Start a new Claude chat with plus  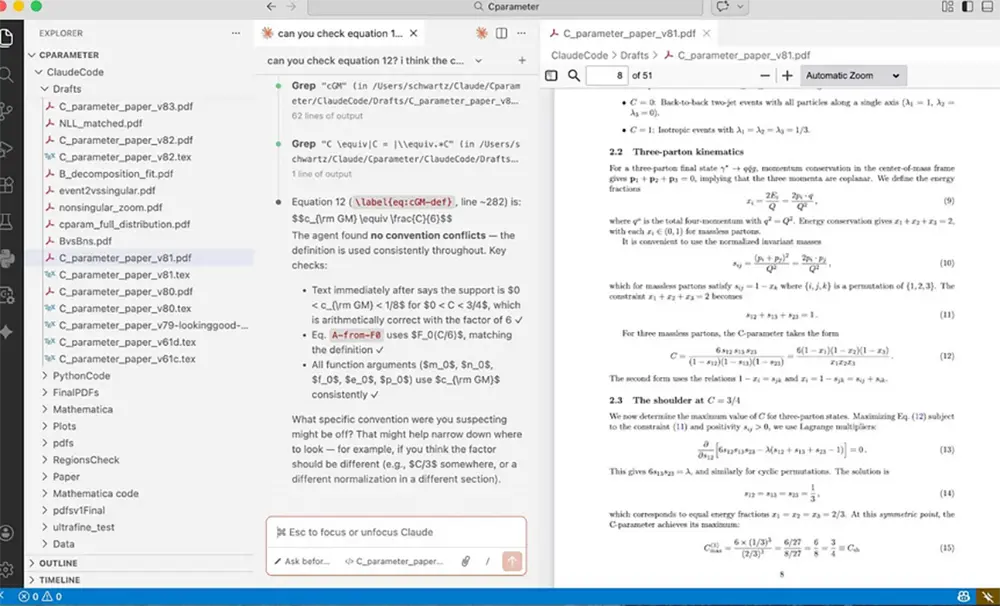[522, 61]
